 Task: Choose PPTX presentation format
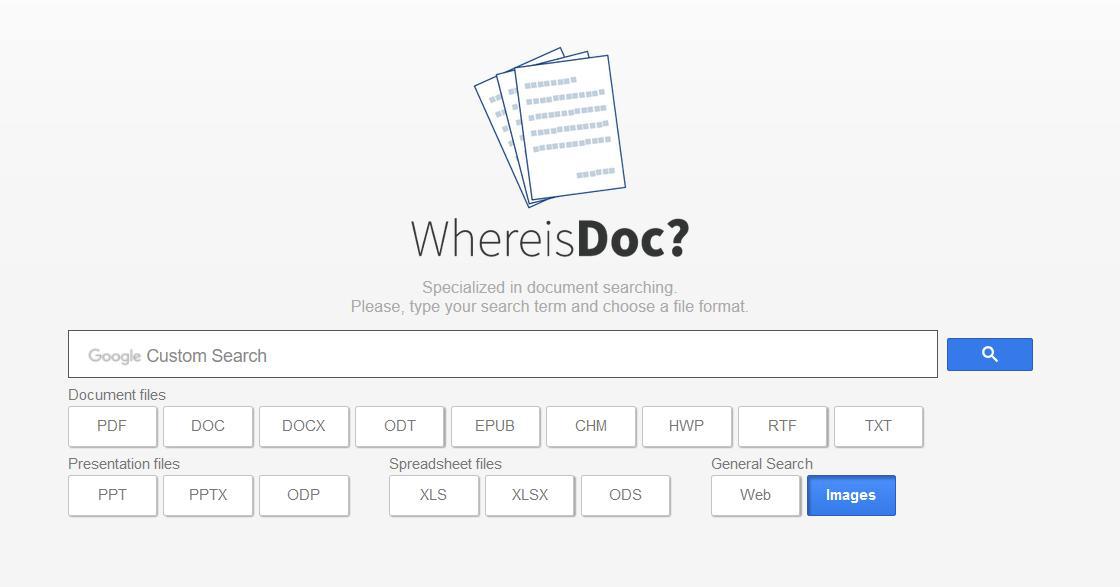tap(208, 495)
